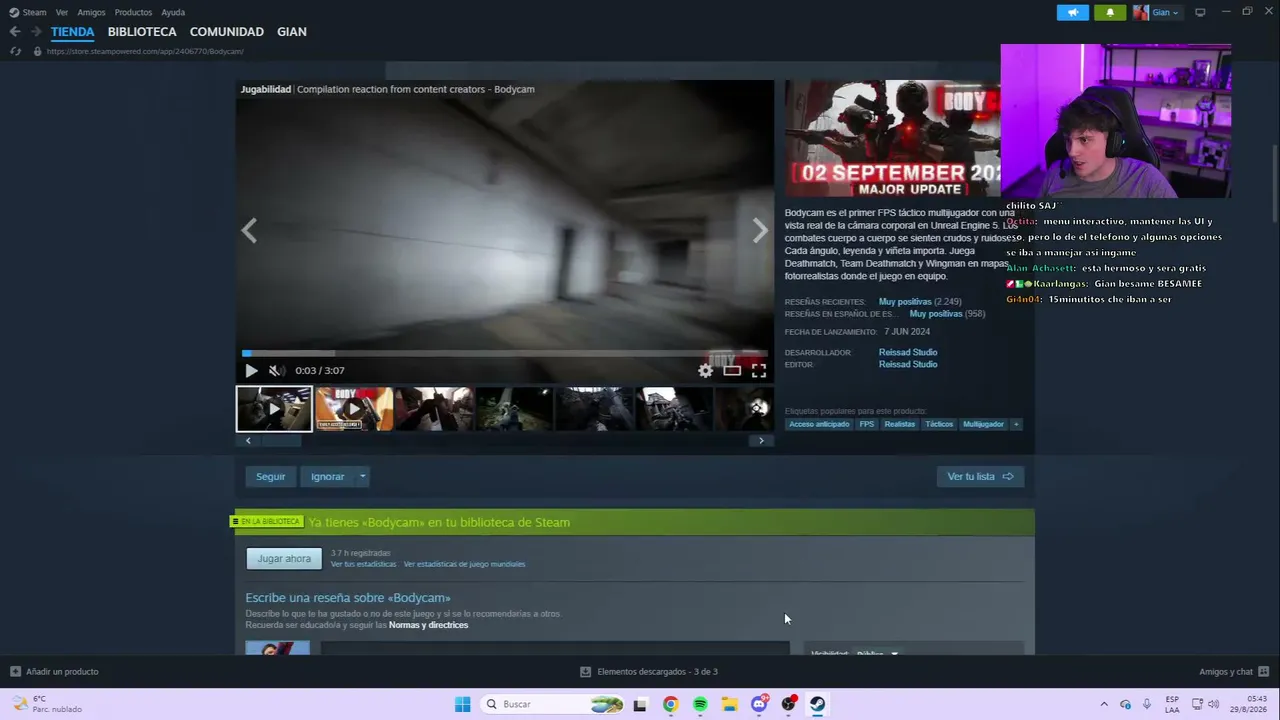The height and width of the screenshot is (720, 1280).
Task: Go back with the back arrow
Action: 15,32
